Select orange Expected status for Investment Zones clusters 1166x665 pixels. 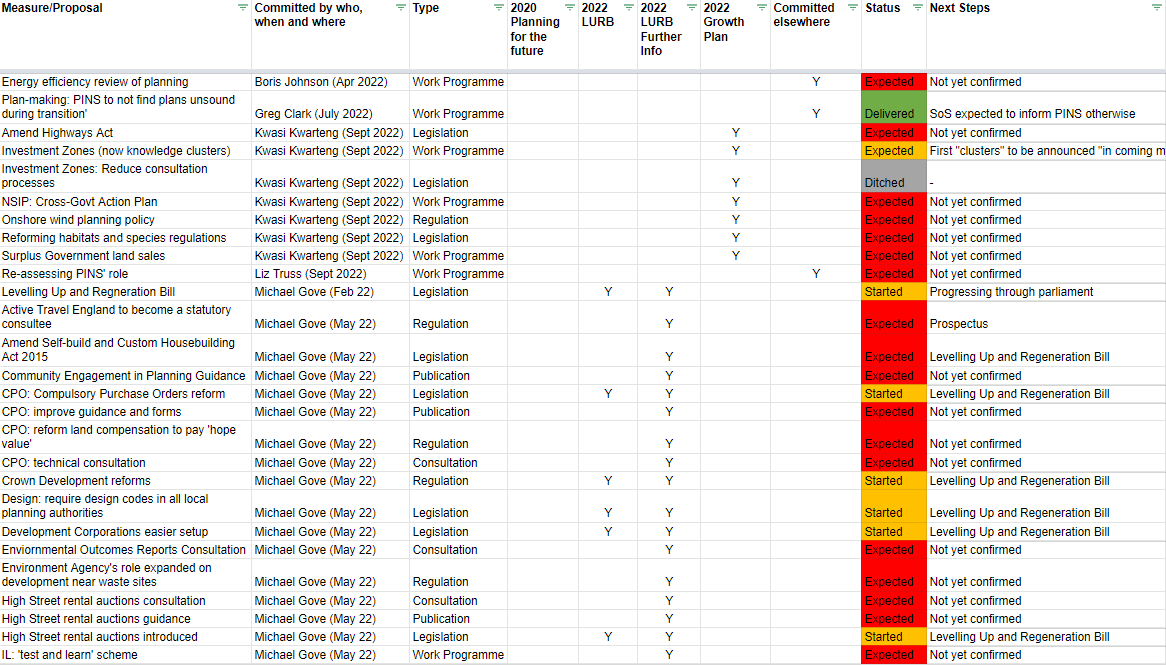pyautogui.click(x=894, y=151)
